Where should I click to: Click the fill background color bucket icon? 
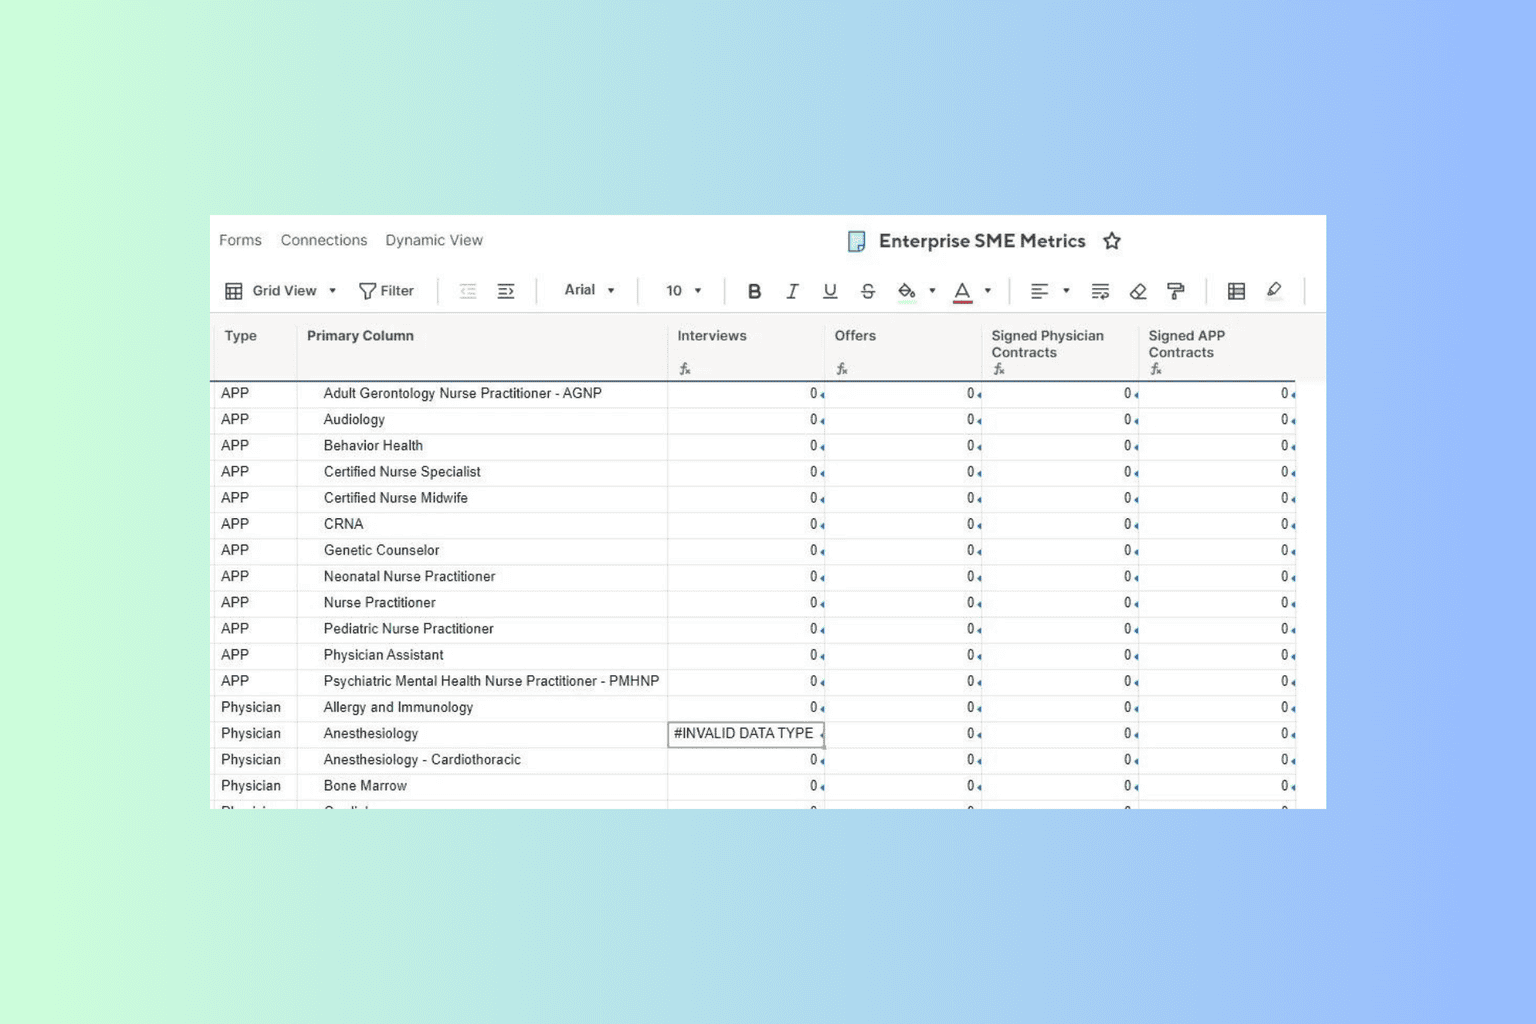click(906, 291)
